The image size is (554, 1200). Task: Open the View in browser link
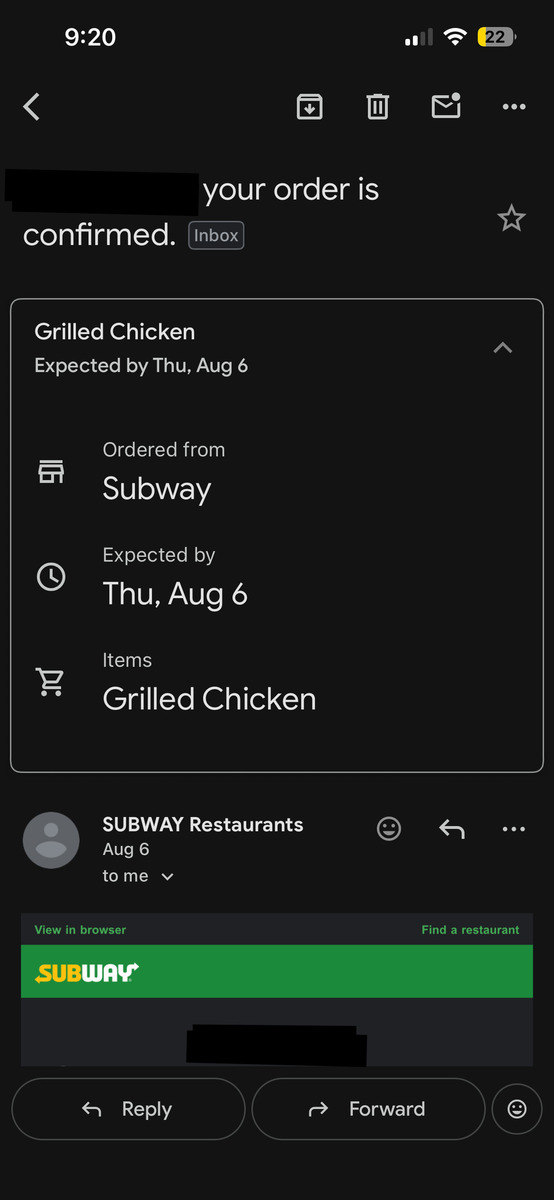(80, 930)
